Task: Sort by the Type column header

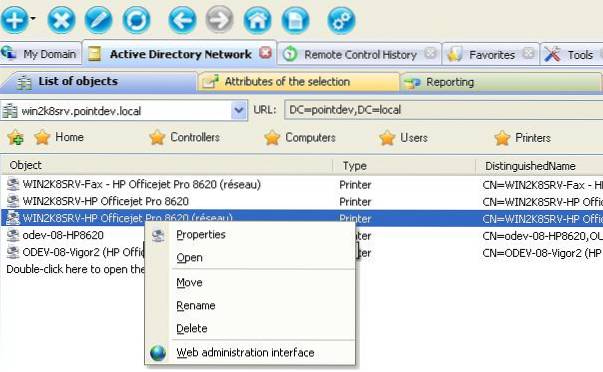Action: point(404,166)
